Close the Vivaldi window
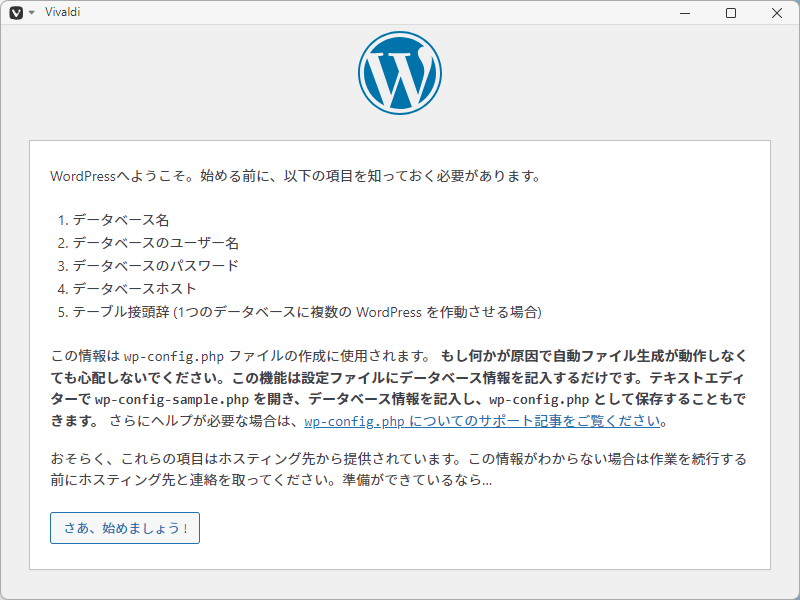The height and width of the screenshot is (600, 800). point(777,12)
